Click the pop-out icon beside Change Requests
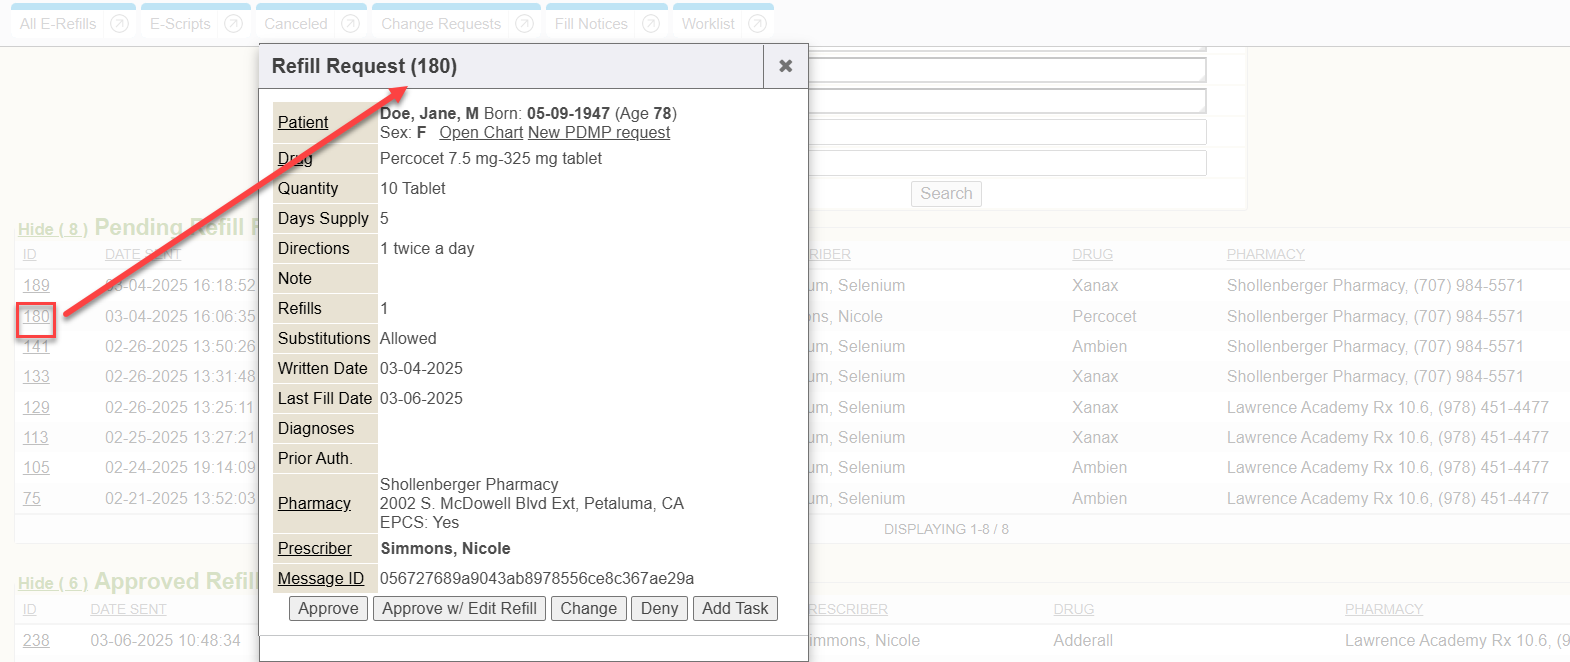The image size is (1570, 662). pos(524,24)
